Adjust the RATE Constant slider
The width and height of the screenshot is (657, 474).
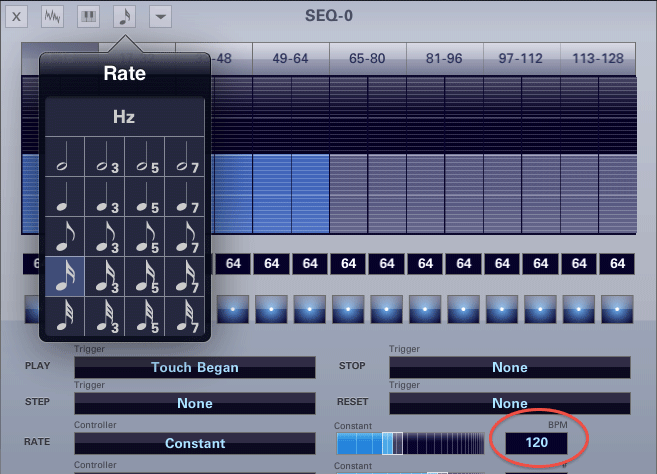pos(410,443)
